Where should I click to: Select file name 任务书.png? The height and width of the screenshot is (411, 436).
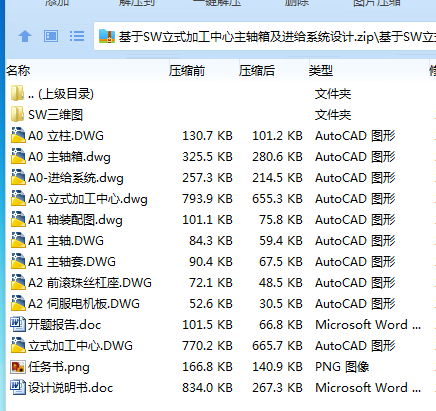59,367
